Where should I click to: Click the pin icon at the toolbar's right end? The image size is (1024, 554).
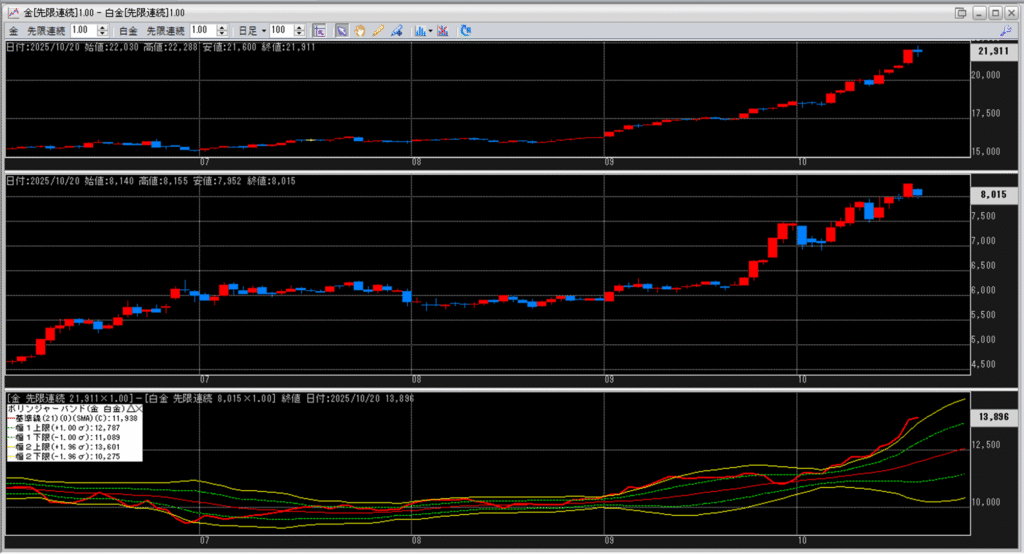tap(1006, 31)
